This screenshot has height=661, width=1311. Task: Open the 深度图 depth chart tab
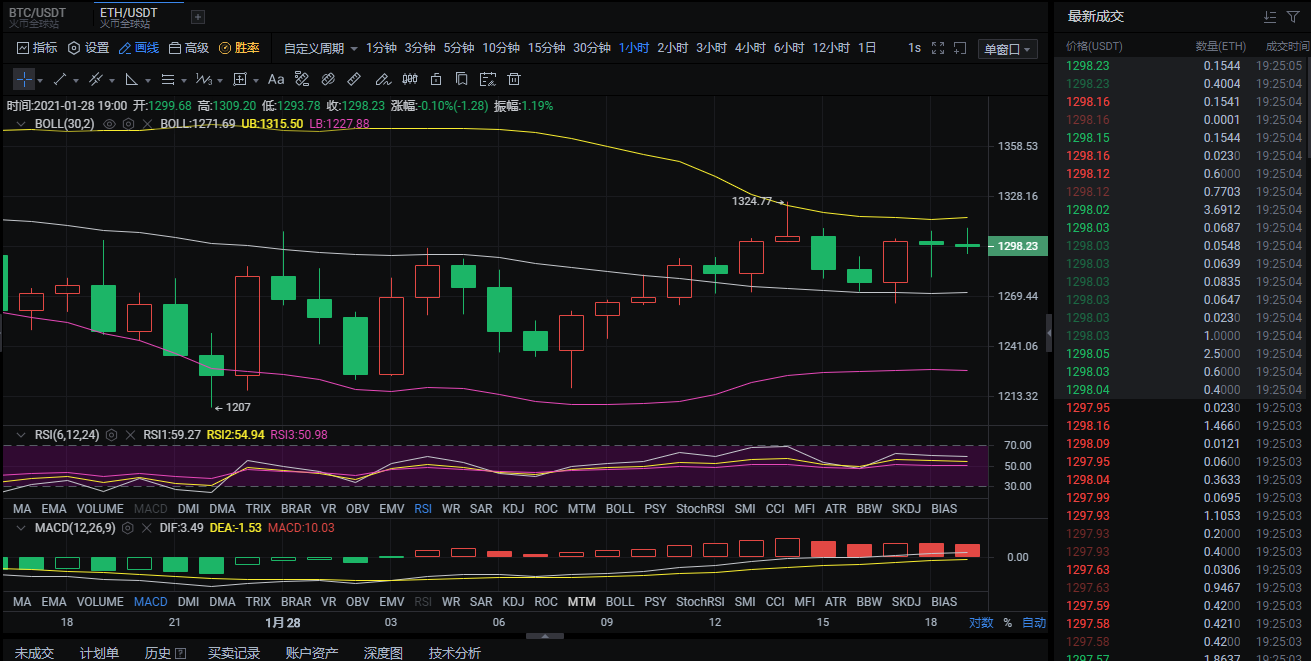382,653
